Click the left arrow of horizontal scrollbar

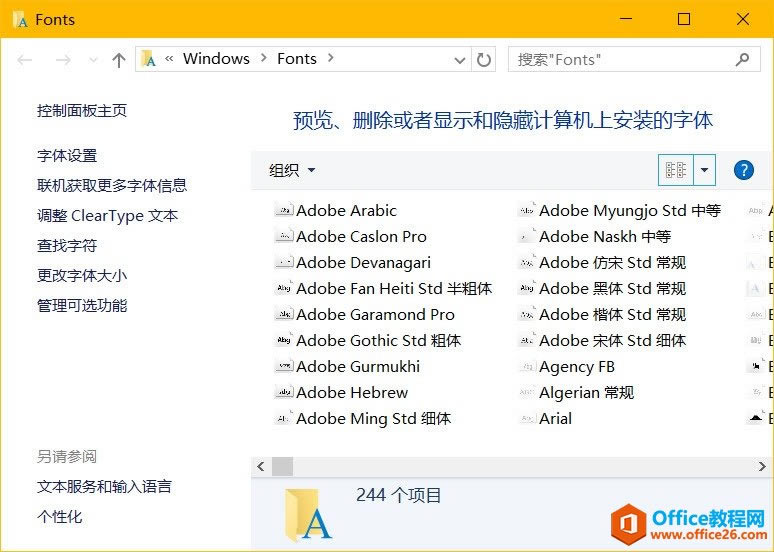[x=261, y=466]
